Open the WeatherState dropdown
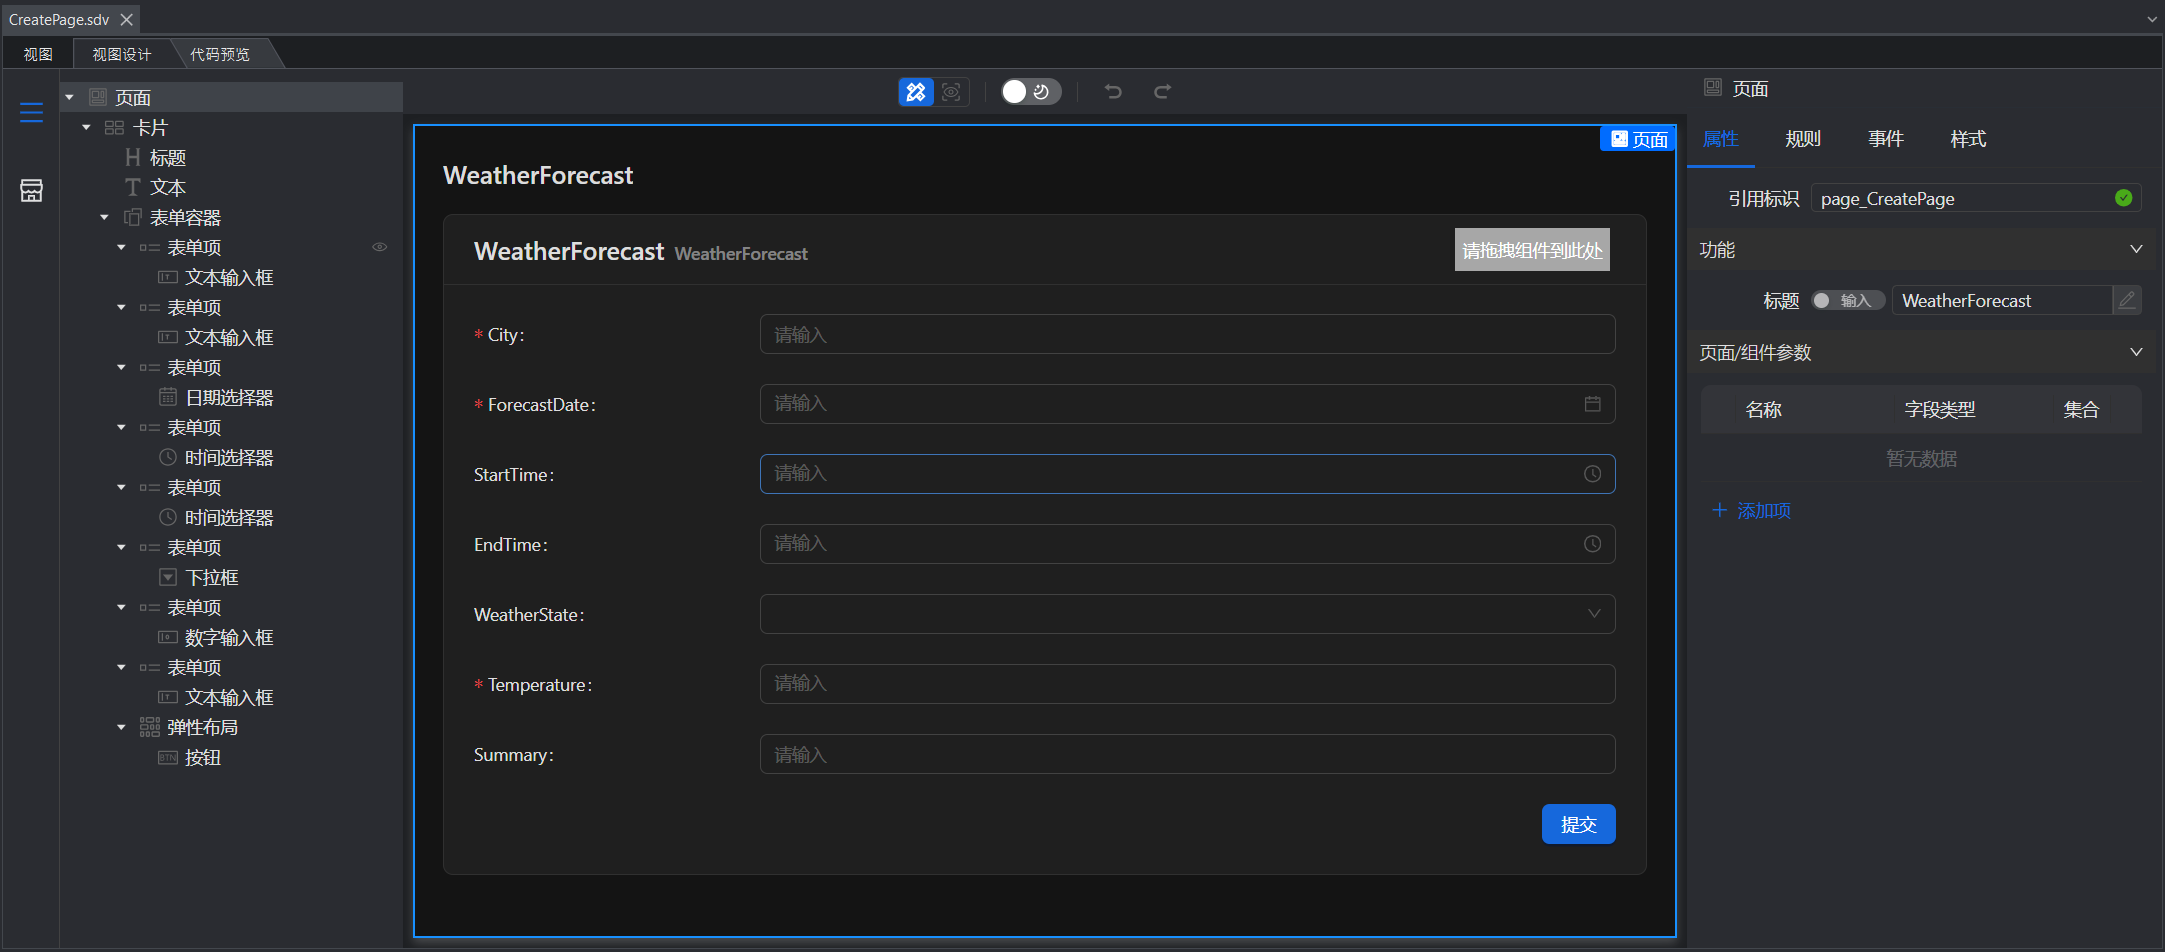Image resolution: width=2165 pixels, height=952 pixels. tap(1187, 614)
